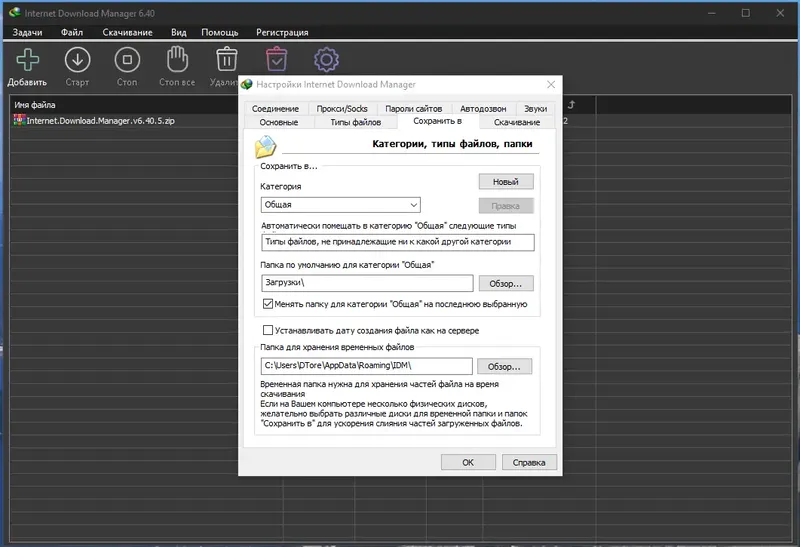Switch to the Прокси/Socks tab
The image size is (800, 547).
tap(342, 109)
